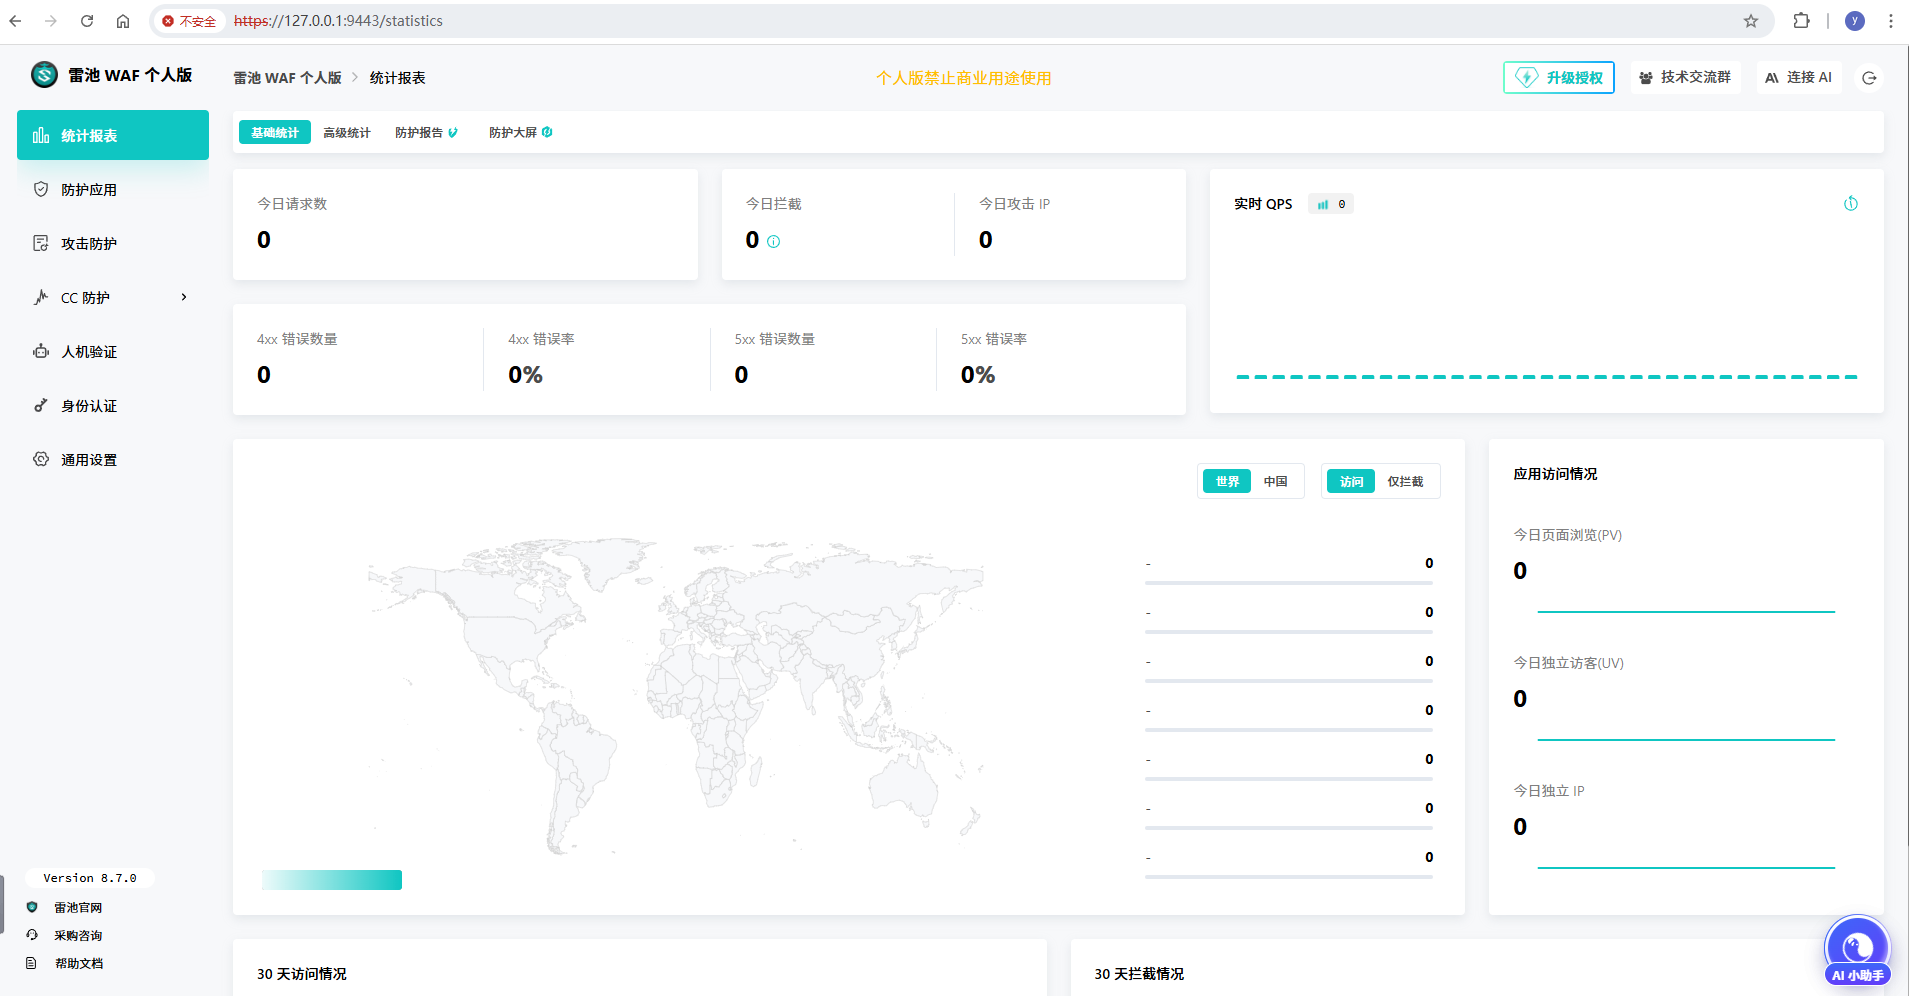Click the info icon beside 今日拦截 value
This screenshot has width=1909, height=996.
pyautogui.click(x=774, y=241)
